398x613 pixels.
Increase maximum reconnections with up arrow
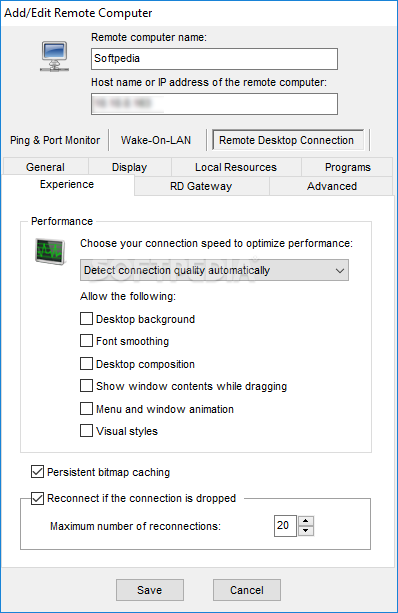306,521
